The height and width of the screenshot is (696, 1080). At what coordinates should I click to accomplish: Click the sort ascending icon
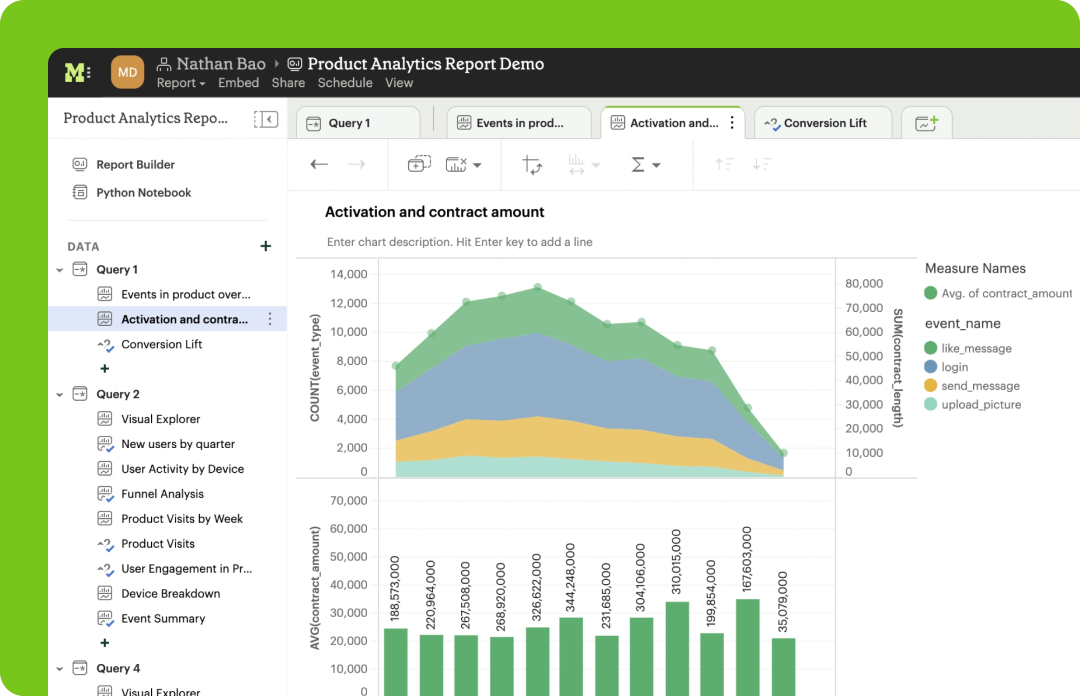tap(724, 164)
